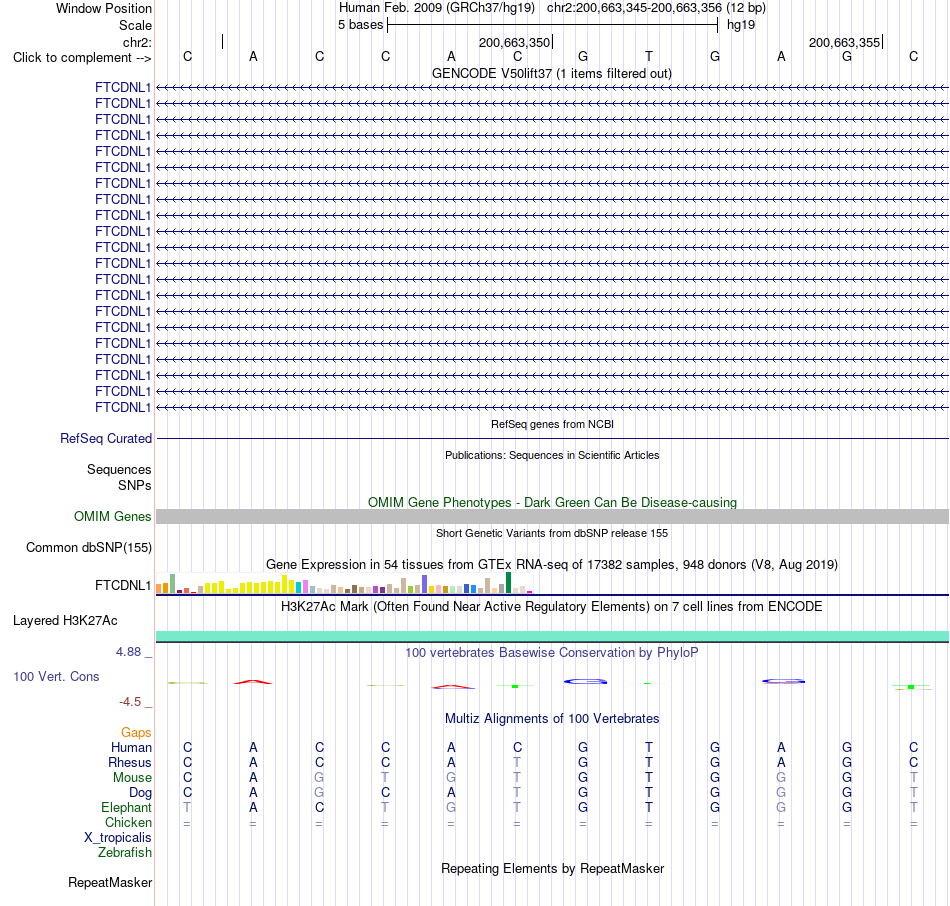Click the Dog alignment row label
The image size is (950, 906).
(x=141, y=793)
